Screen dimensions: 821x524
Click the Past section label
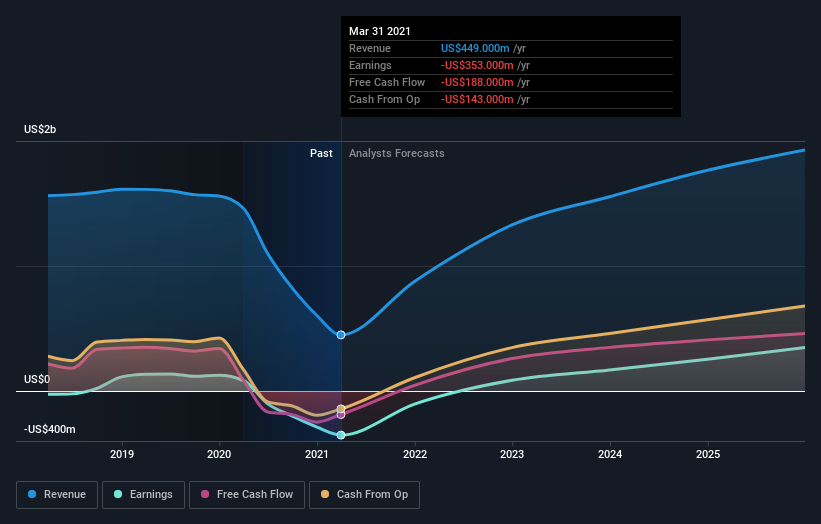pyautogui.click(x=321, y=153)
